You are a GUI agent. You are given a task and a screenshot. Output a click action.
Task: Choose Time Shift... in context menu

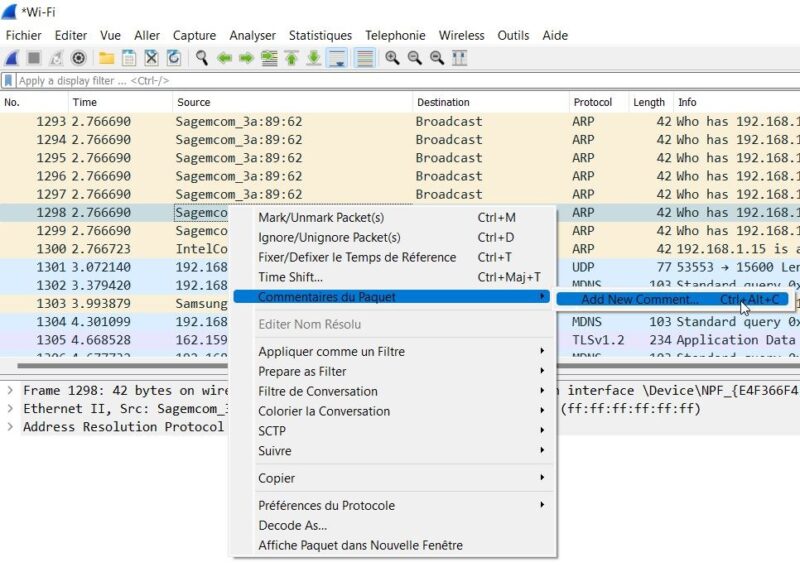pyautogui.click(x=392, y=277)
